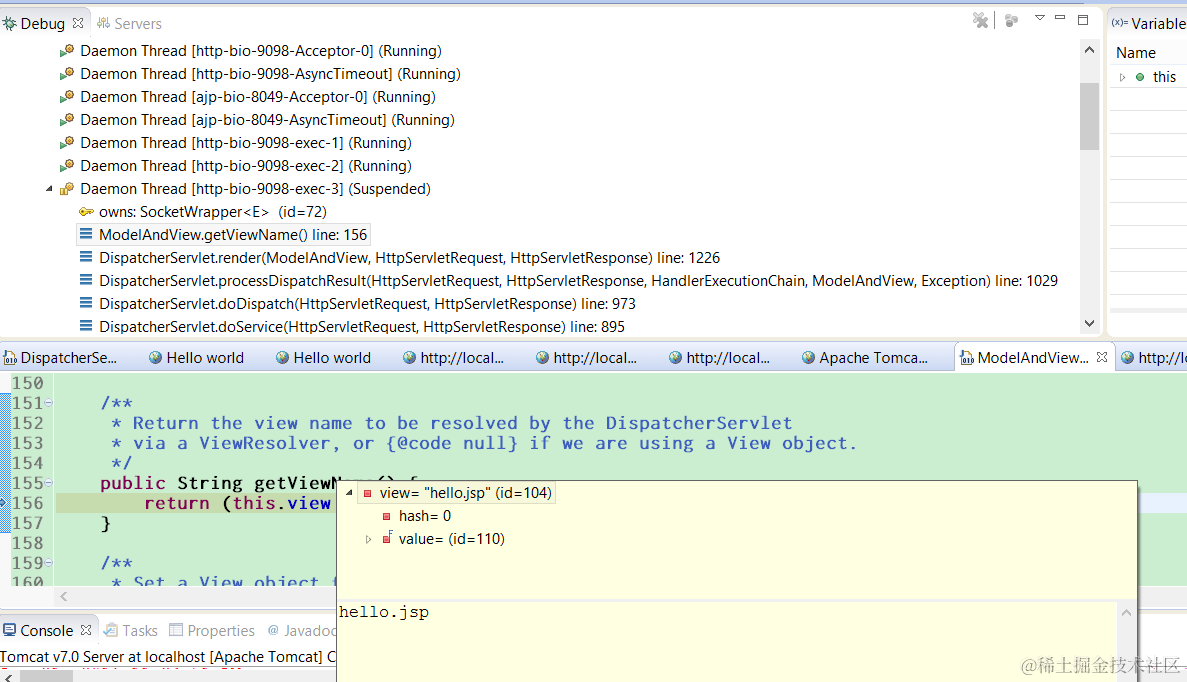
Task: Expand the 'this' variable node
Action: tap(1123, 77)
